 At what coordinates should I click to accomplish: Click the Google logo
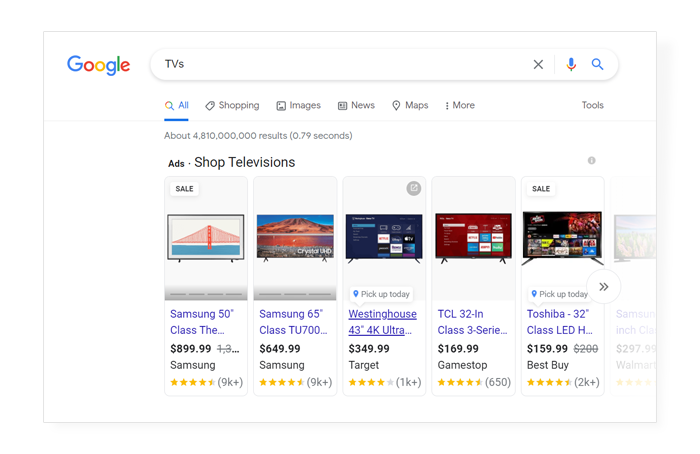click(x=99, y=65)
